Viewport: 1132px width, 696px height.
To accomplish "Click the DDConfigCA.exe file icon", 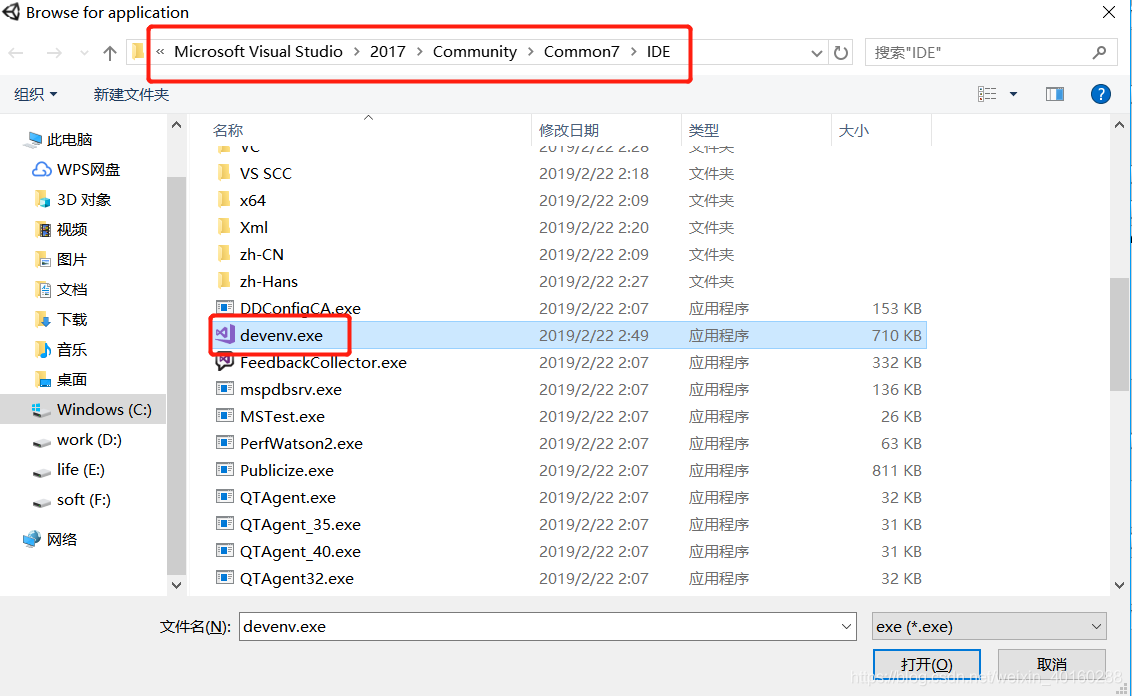I will click(x=225, y=308).
